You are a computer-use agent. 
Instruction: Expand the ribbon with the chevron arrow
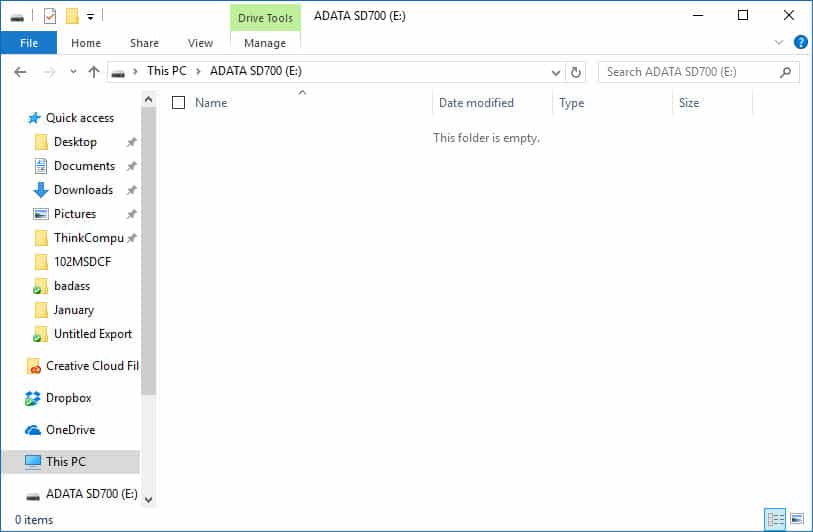pos(779,43)
